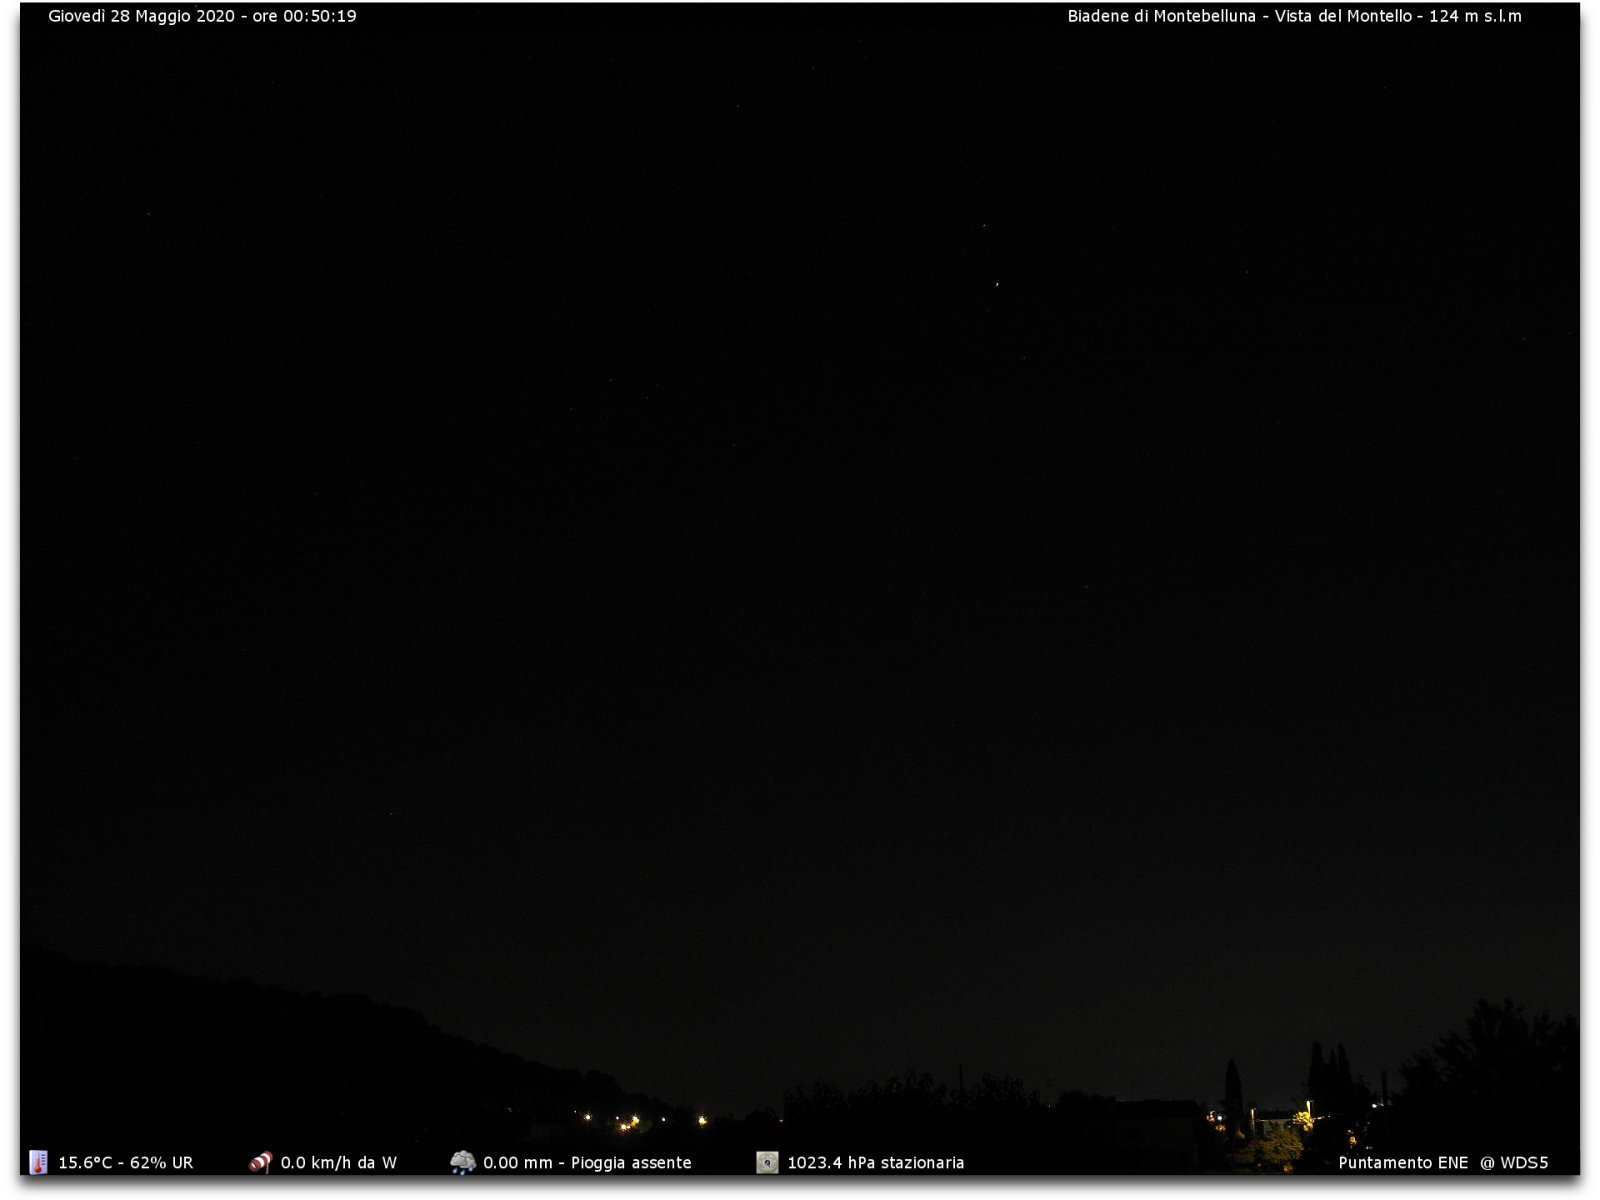The height and width of the screenshot is (1200, 1600).
Task: Click the windsock wind speed icon
Action: (x=260, y=1162)
